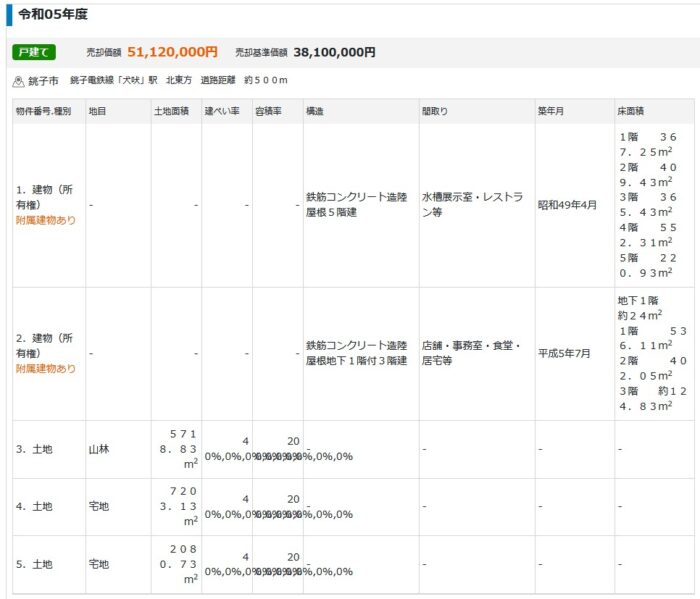The width and height of the screenshot is (700, 599).
Task: Click the green 戸建て badge
Action: (x=34, y=52)
